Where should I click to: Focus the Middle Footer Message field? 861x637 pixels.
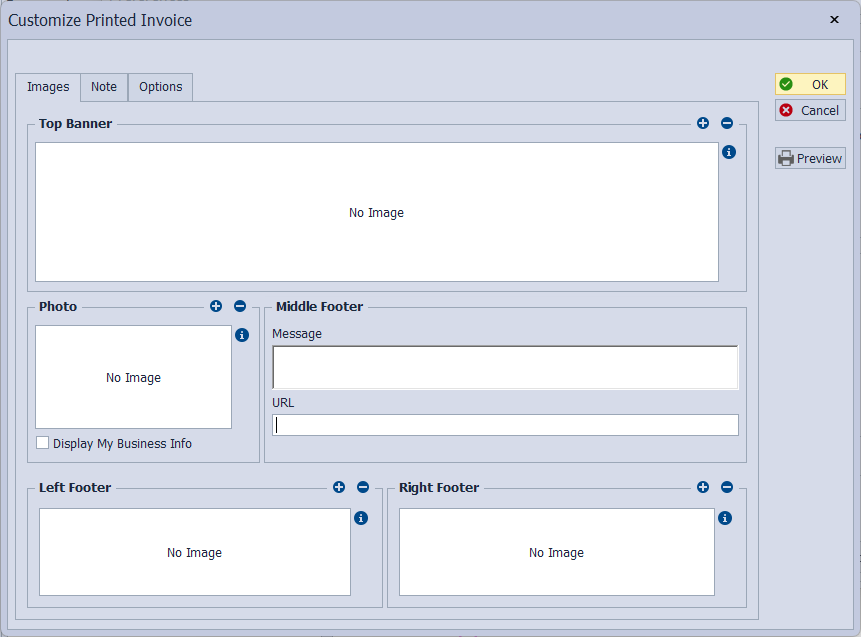[505, 367]
